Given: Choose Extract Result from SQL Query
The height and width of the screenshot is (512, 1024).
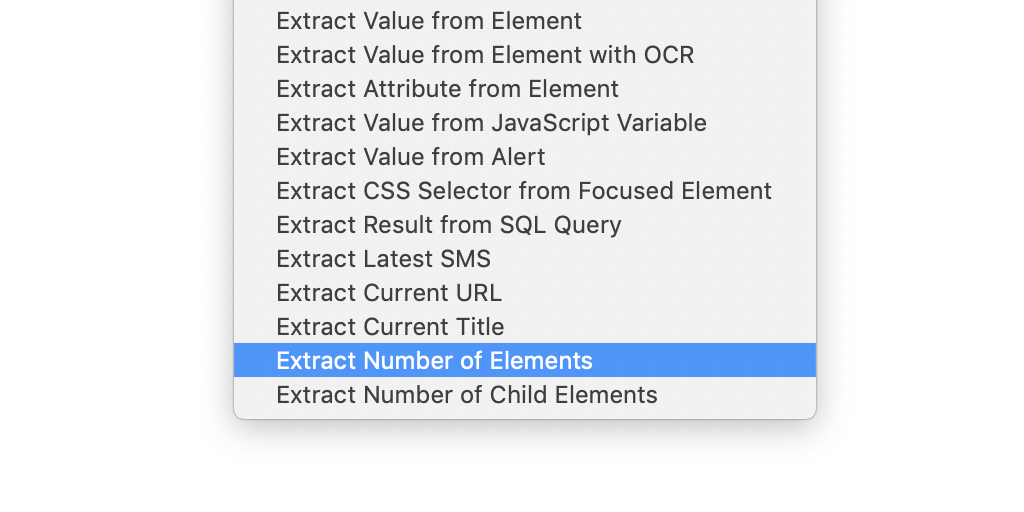Looking at the screenshot, I should point(525,225).
